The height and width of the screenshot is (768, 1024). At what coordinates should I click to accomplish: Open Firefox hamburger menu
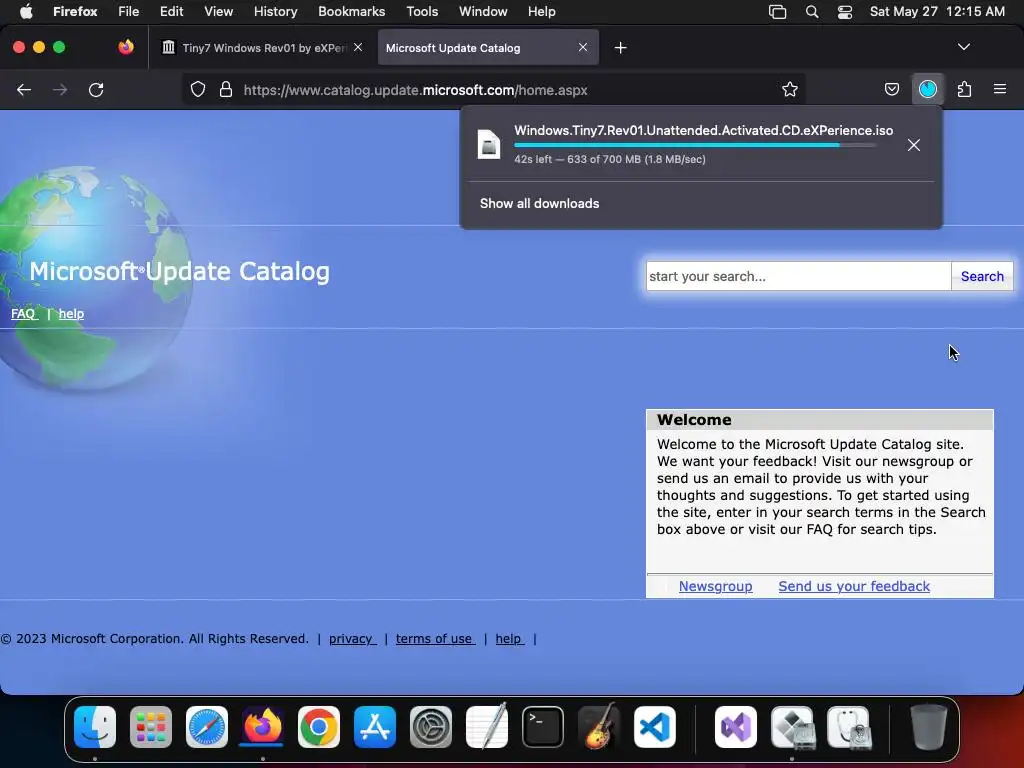click(x=1000, y=89)
